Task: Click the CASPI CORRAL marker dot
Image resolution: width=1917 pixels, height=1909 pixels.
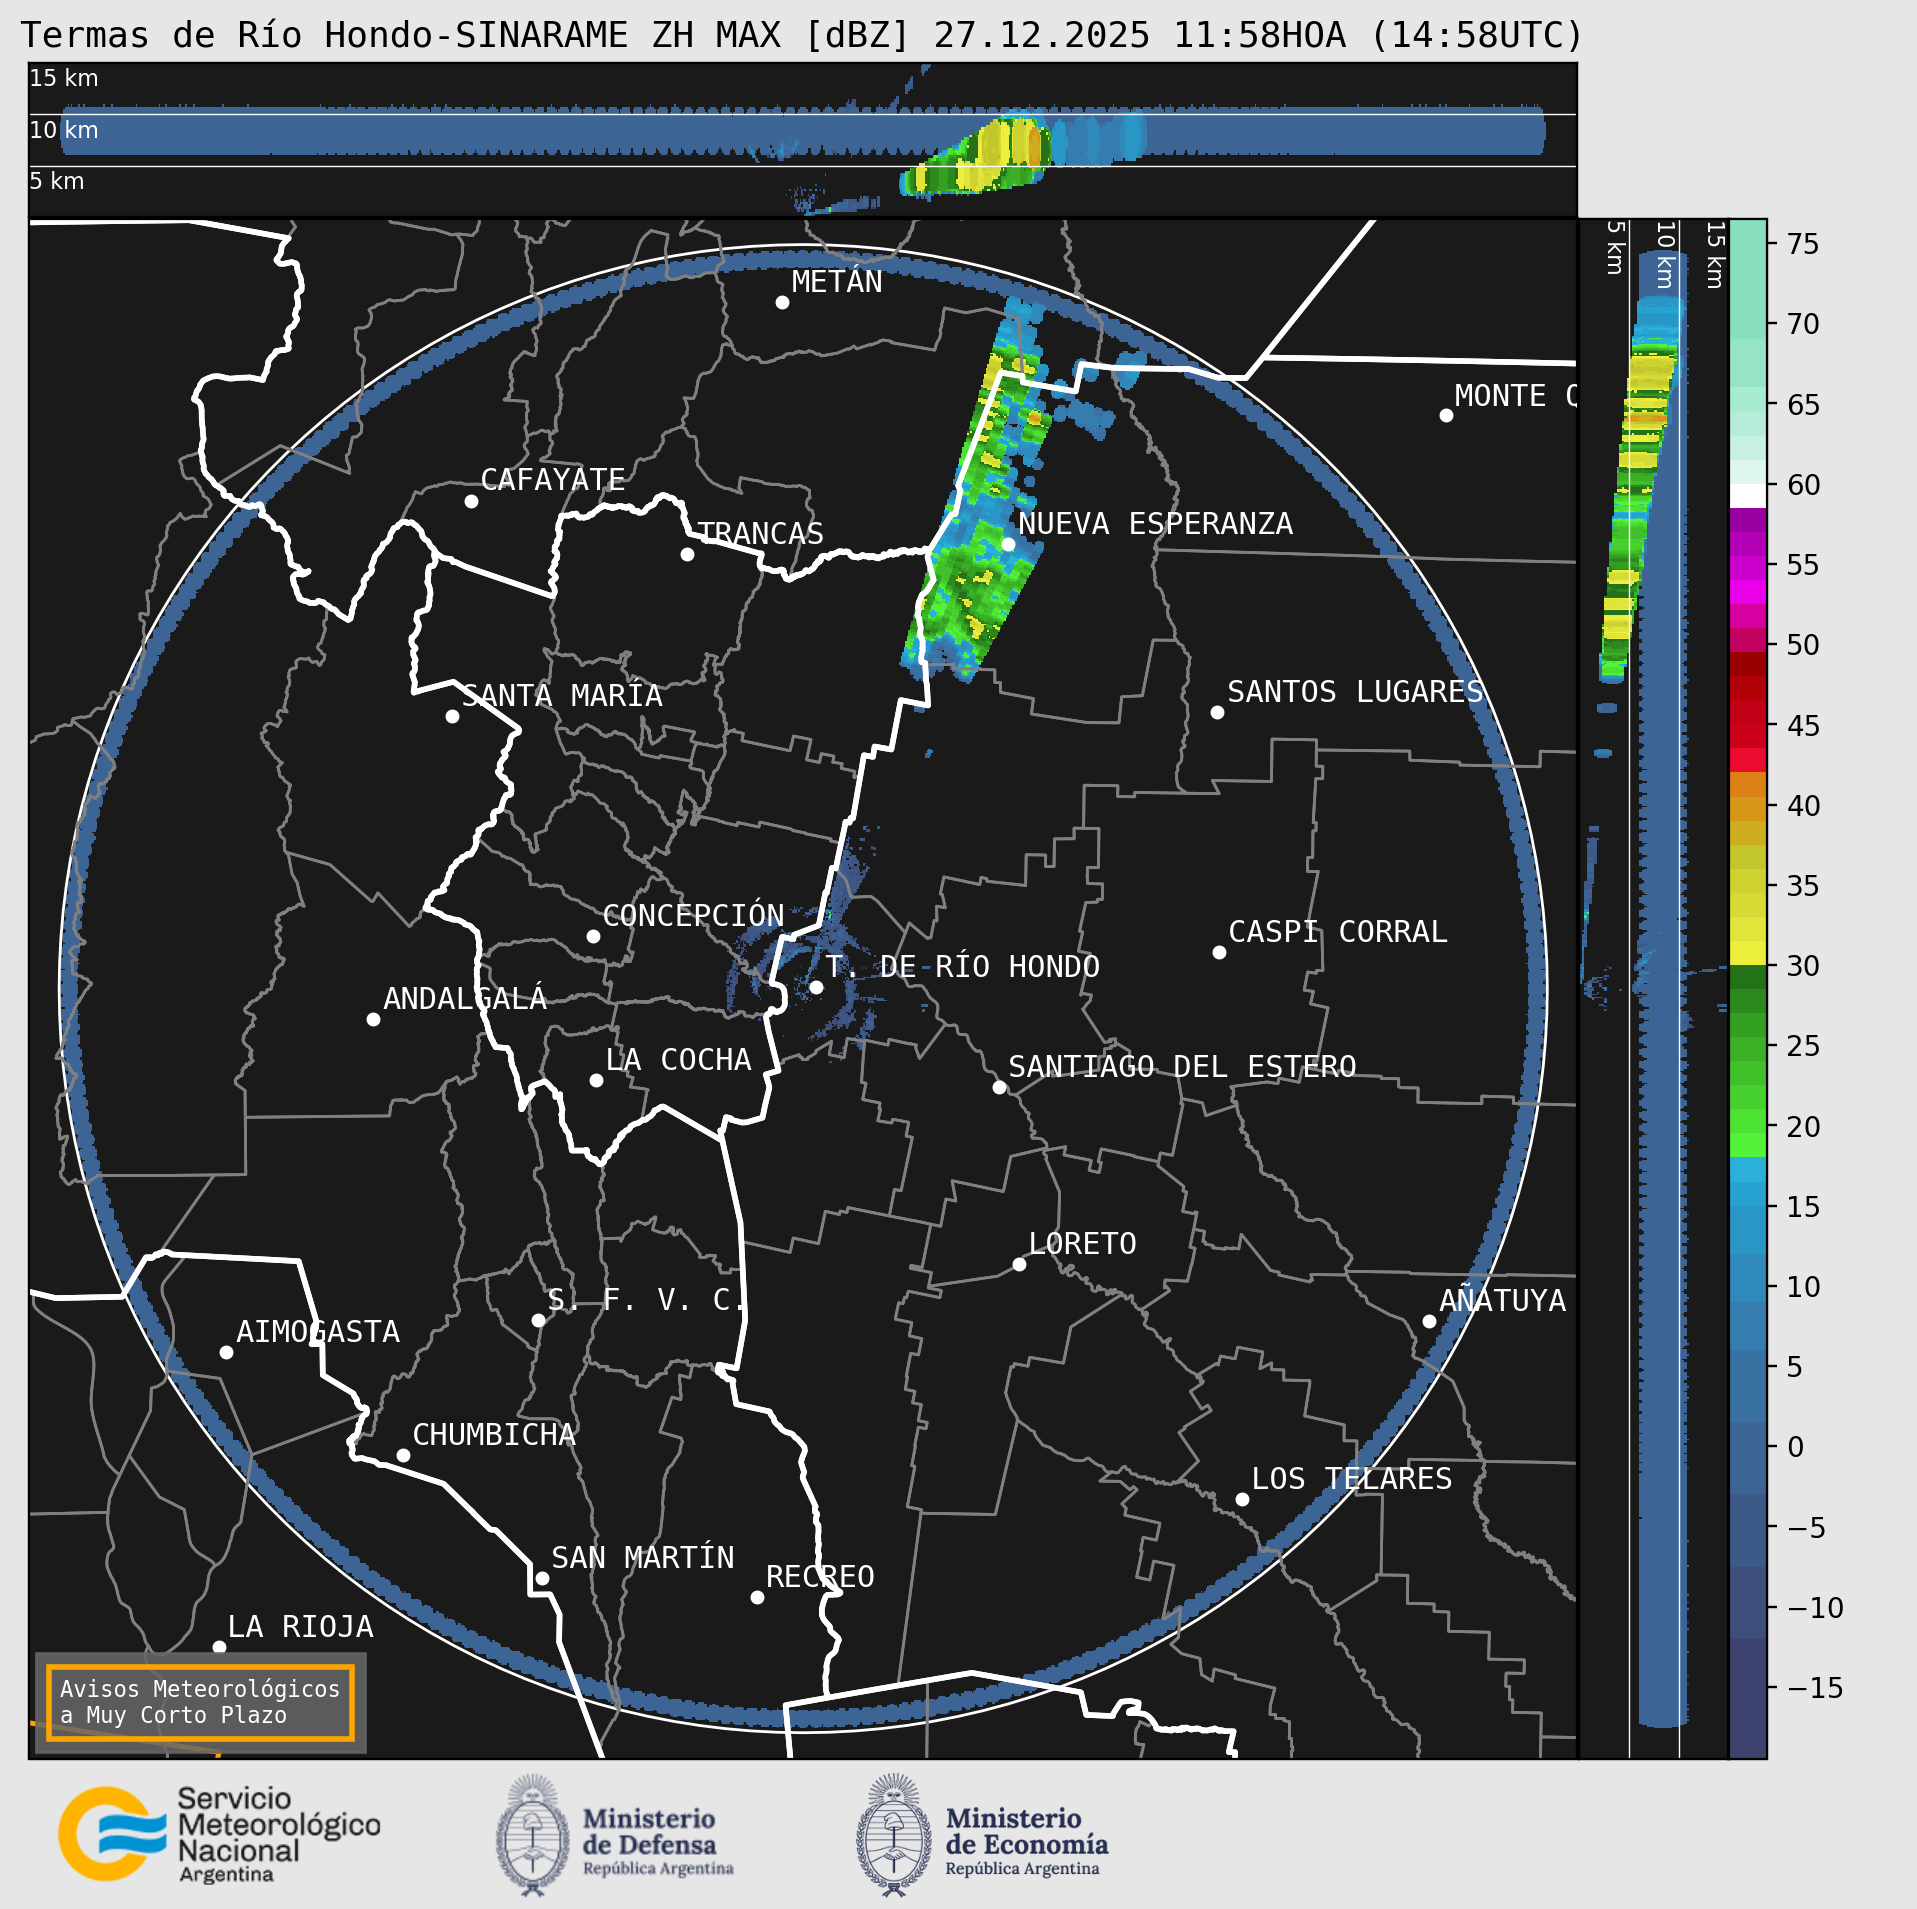Action: 1219,952
